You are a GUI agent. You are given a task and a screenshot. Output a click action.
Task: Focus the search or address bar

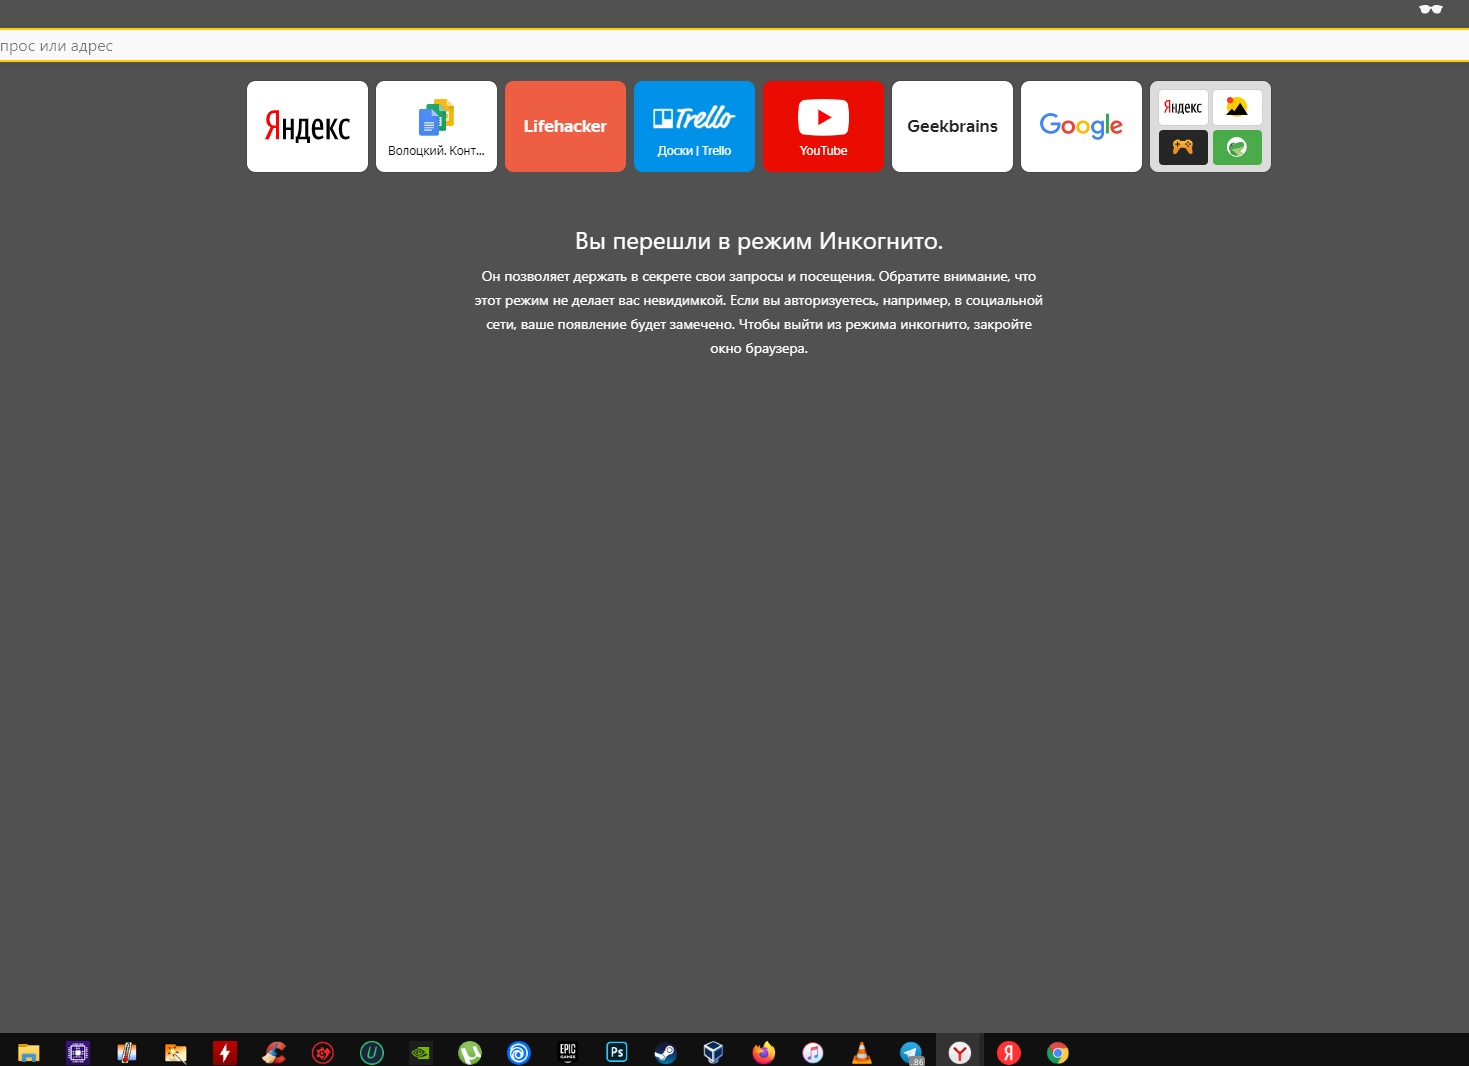(x=734, y=46)
